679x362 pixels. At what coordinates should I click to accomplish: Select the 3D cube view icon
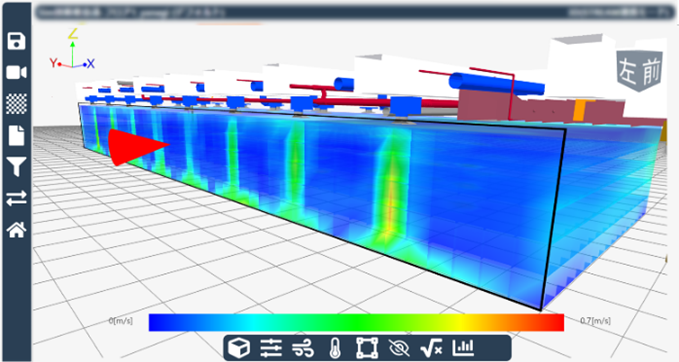[x=239, y=348]
